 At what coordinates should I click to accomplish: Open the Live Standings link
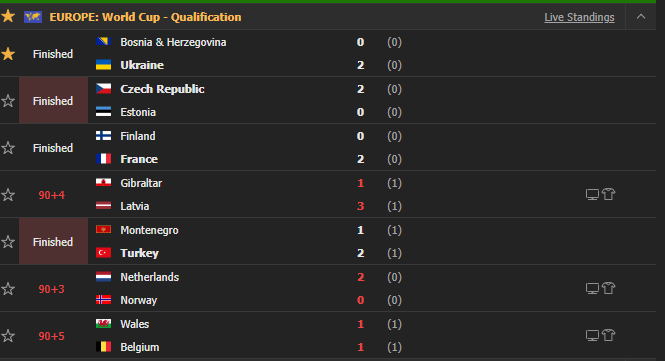click(x=579, y=17)
